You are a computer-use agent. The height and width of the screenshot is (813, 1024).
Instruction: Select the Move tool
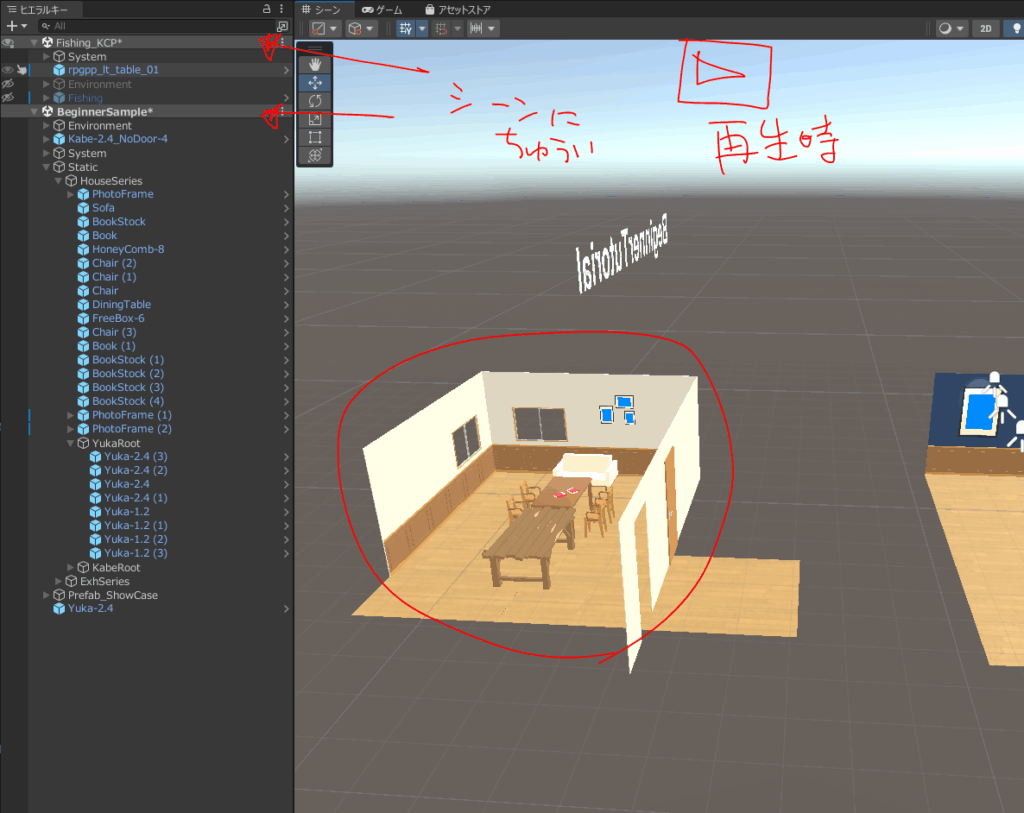(x=314, y=82)
